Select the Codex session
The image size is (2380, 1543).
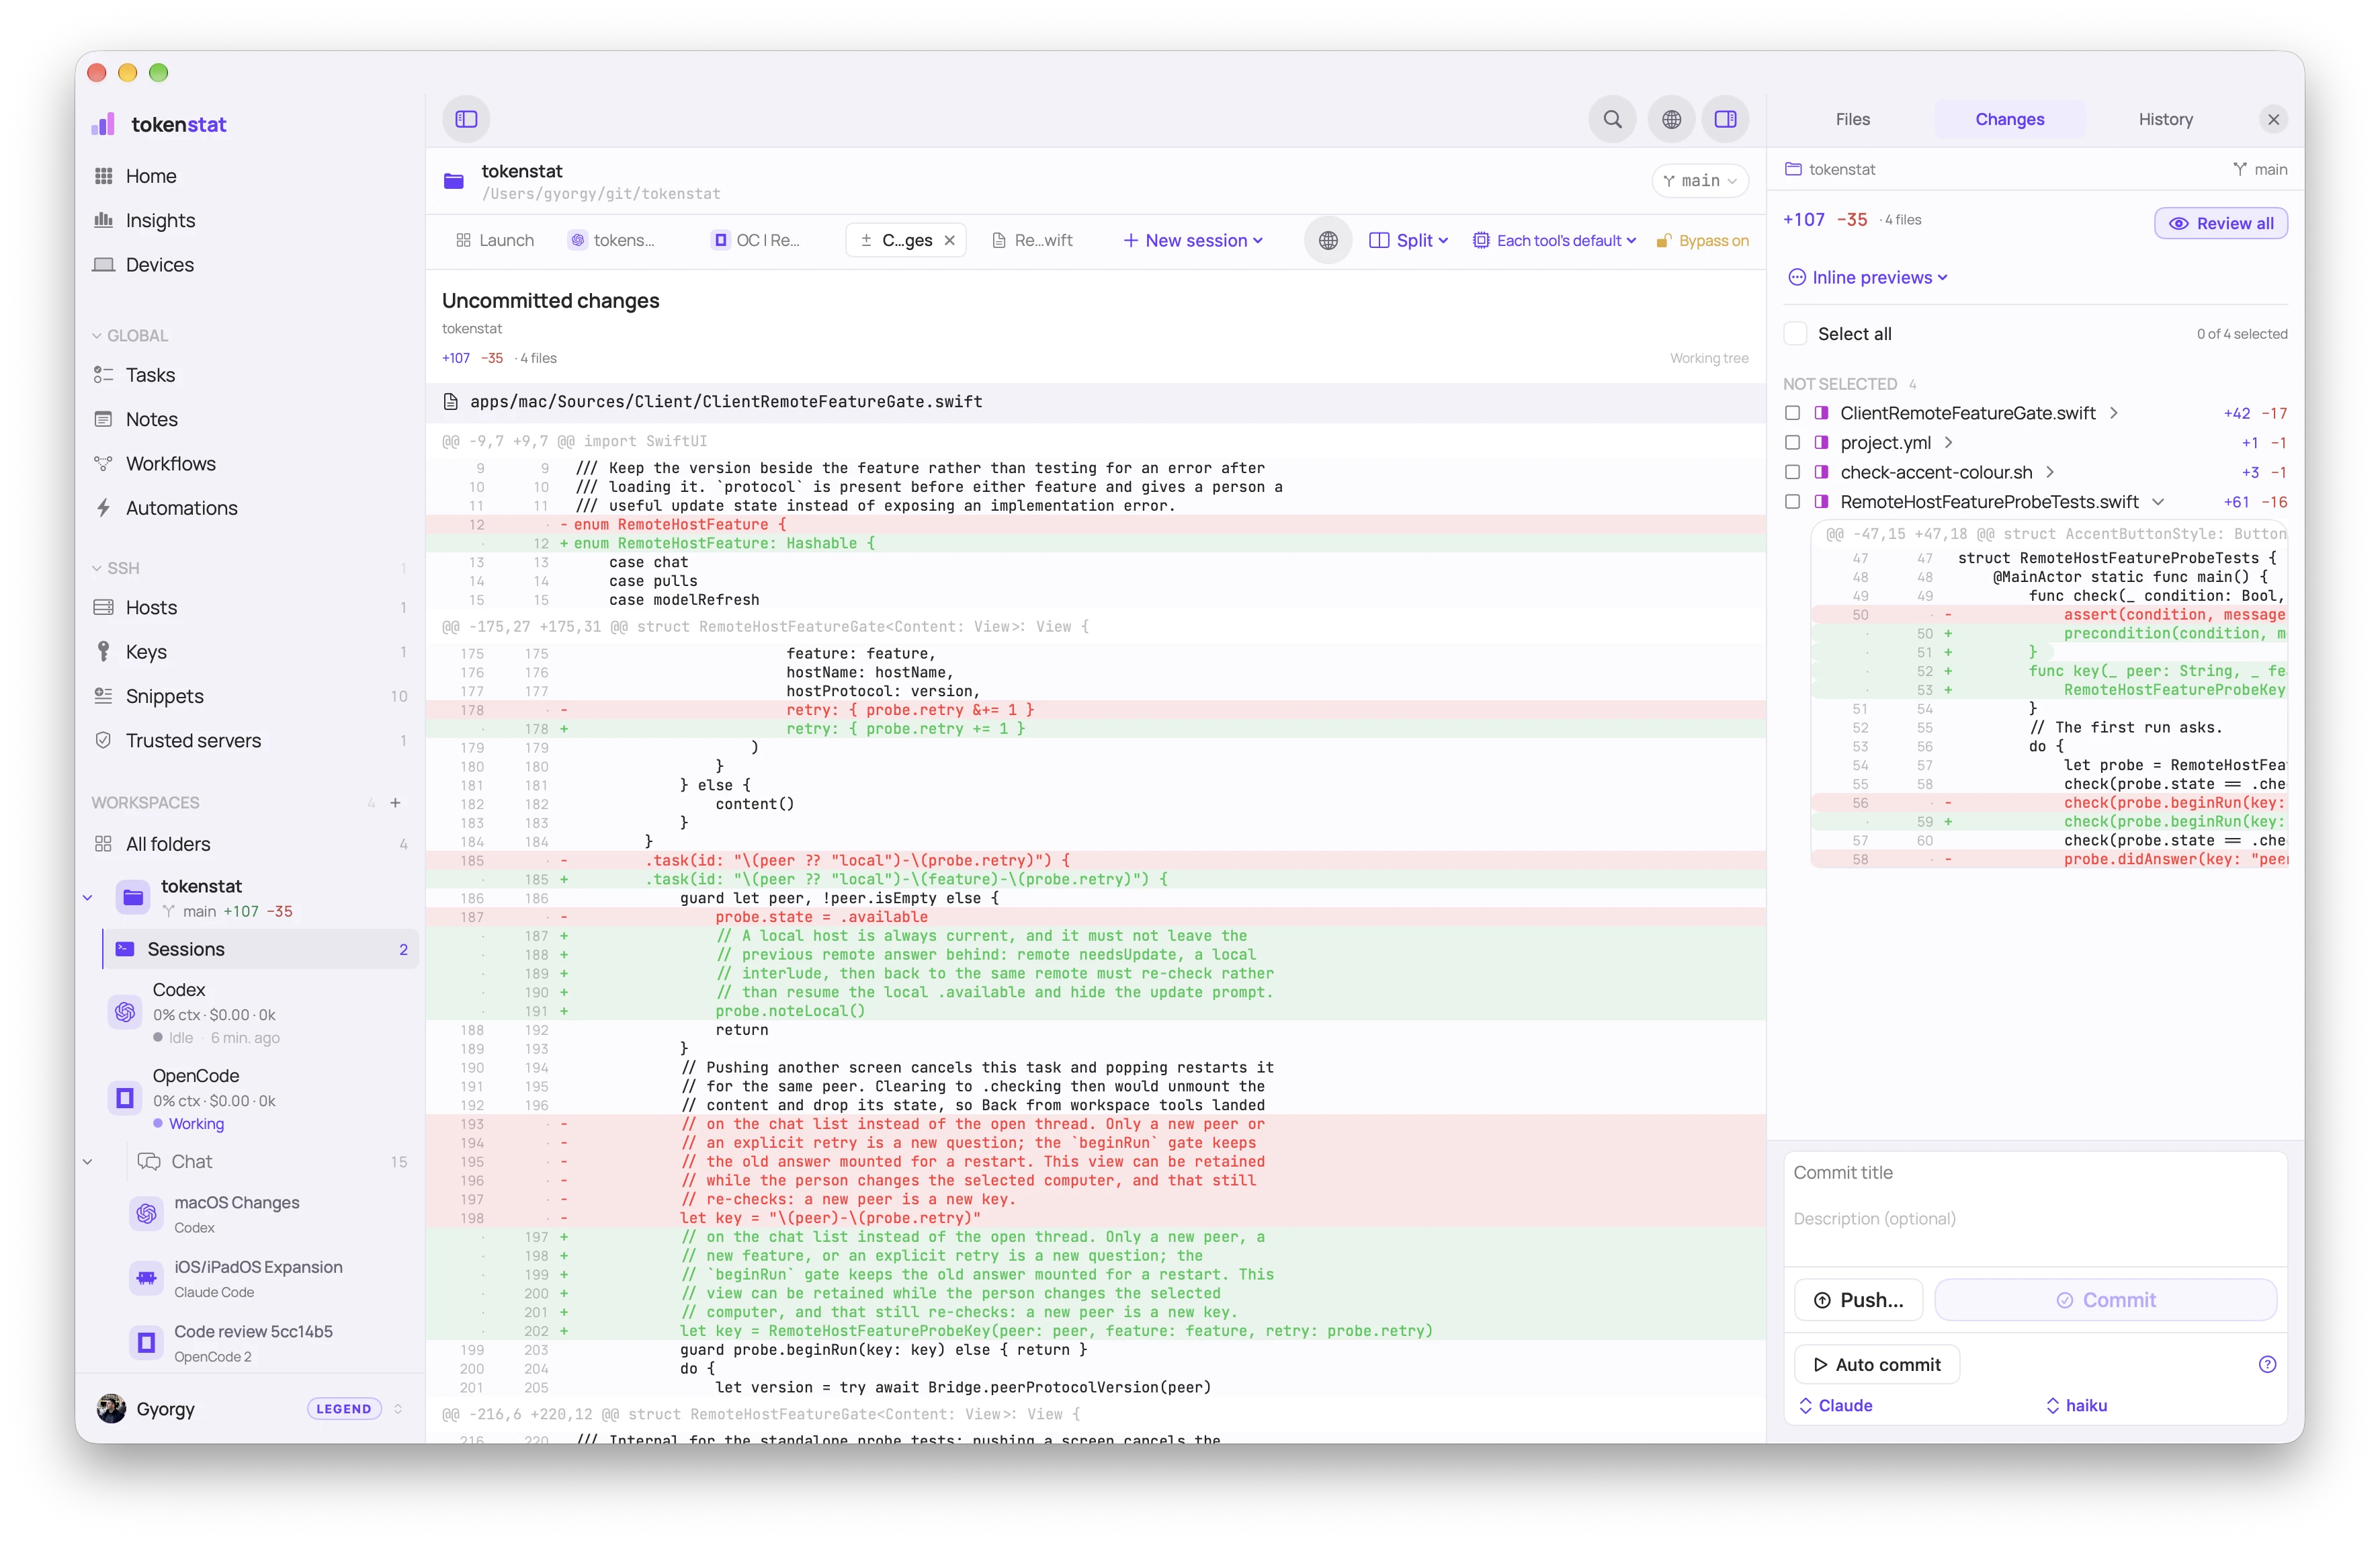pos(250,1013)
